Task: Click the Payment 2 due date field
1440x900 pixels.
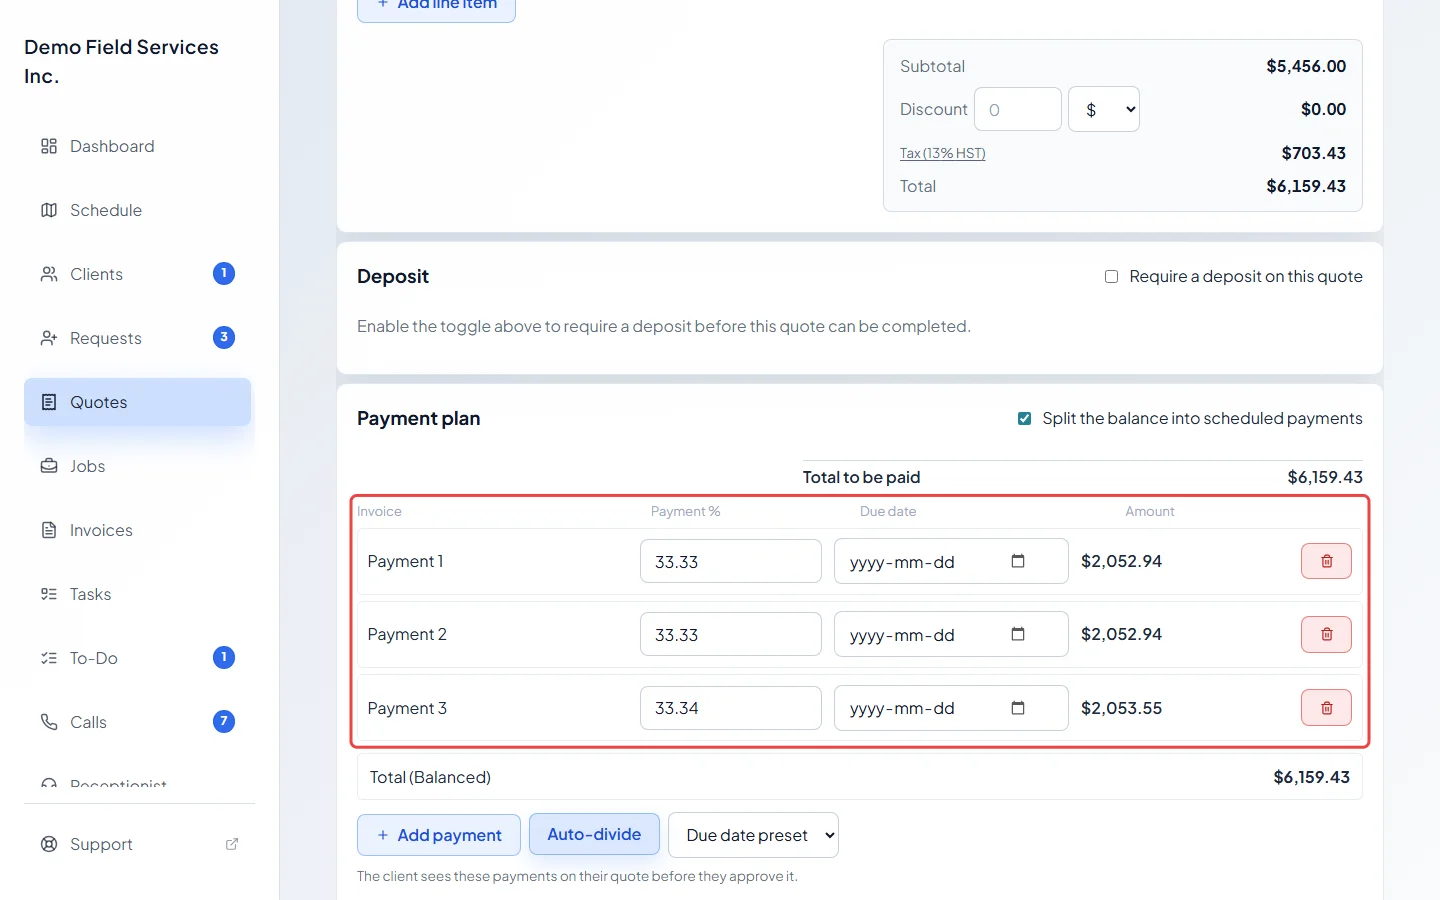Action: click(x=951, y=634)
